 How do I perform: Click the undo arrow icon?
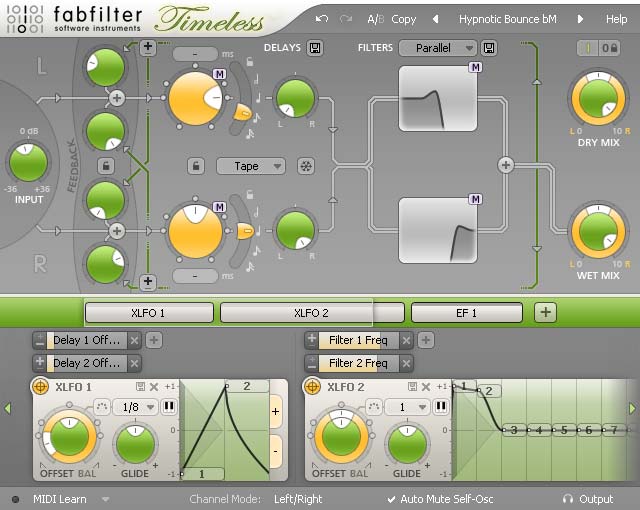click(x=322, y=19)
